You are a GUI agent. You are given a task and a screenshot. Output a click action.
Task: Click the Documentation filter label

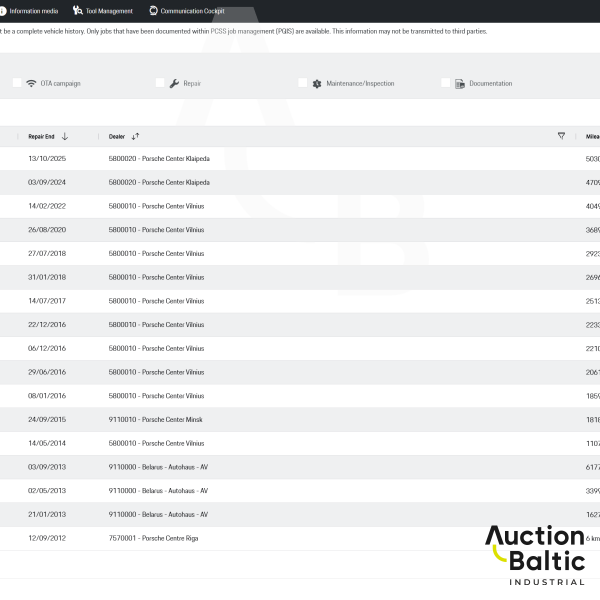491,83
